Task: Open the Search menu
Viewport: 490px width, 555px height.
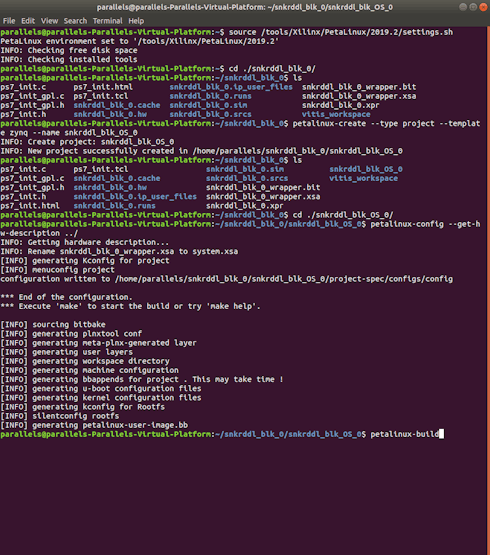Action: click(75, 21)
